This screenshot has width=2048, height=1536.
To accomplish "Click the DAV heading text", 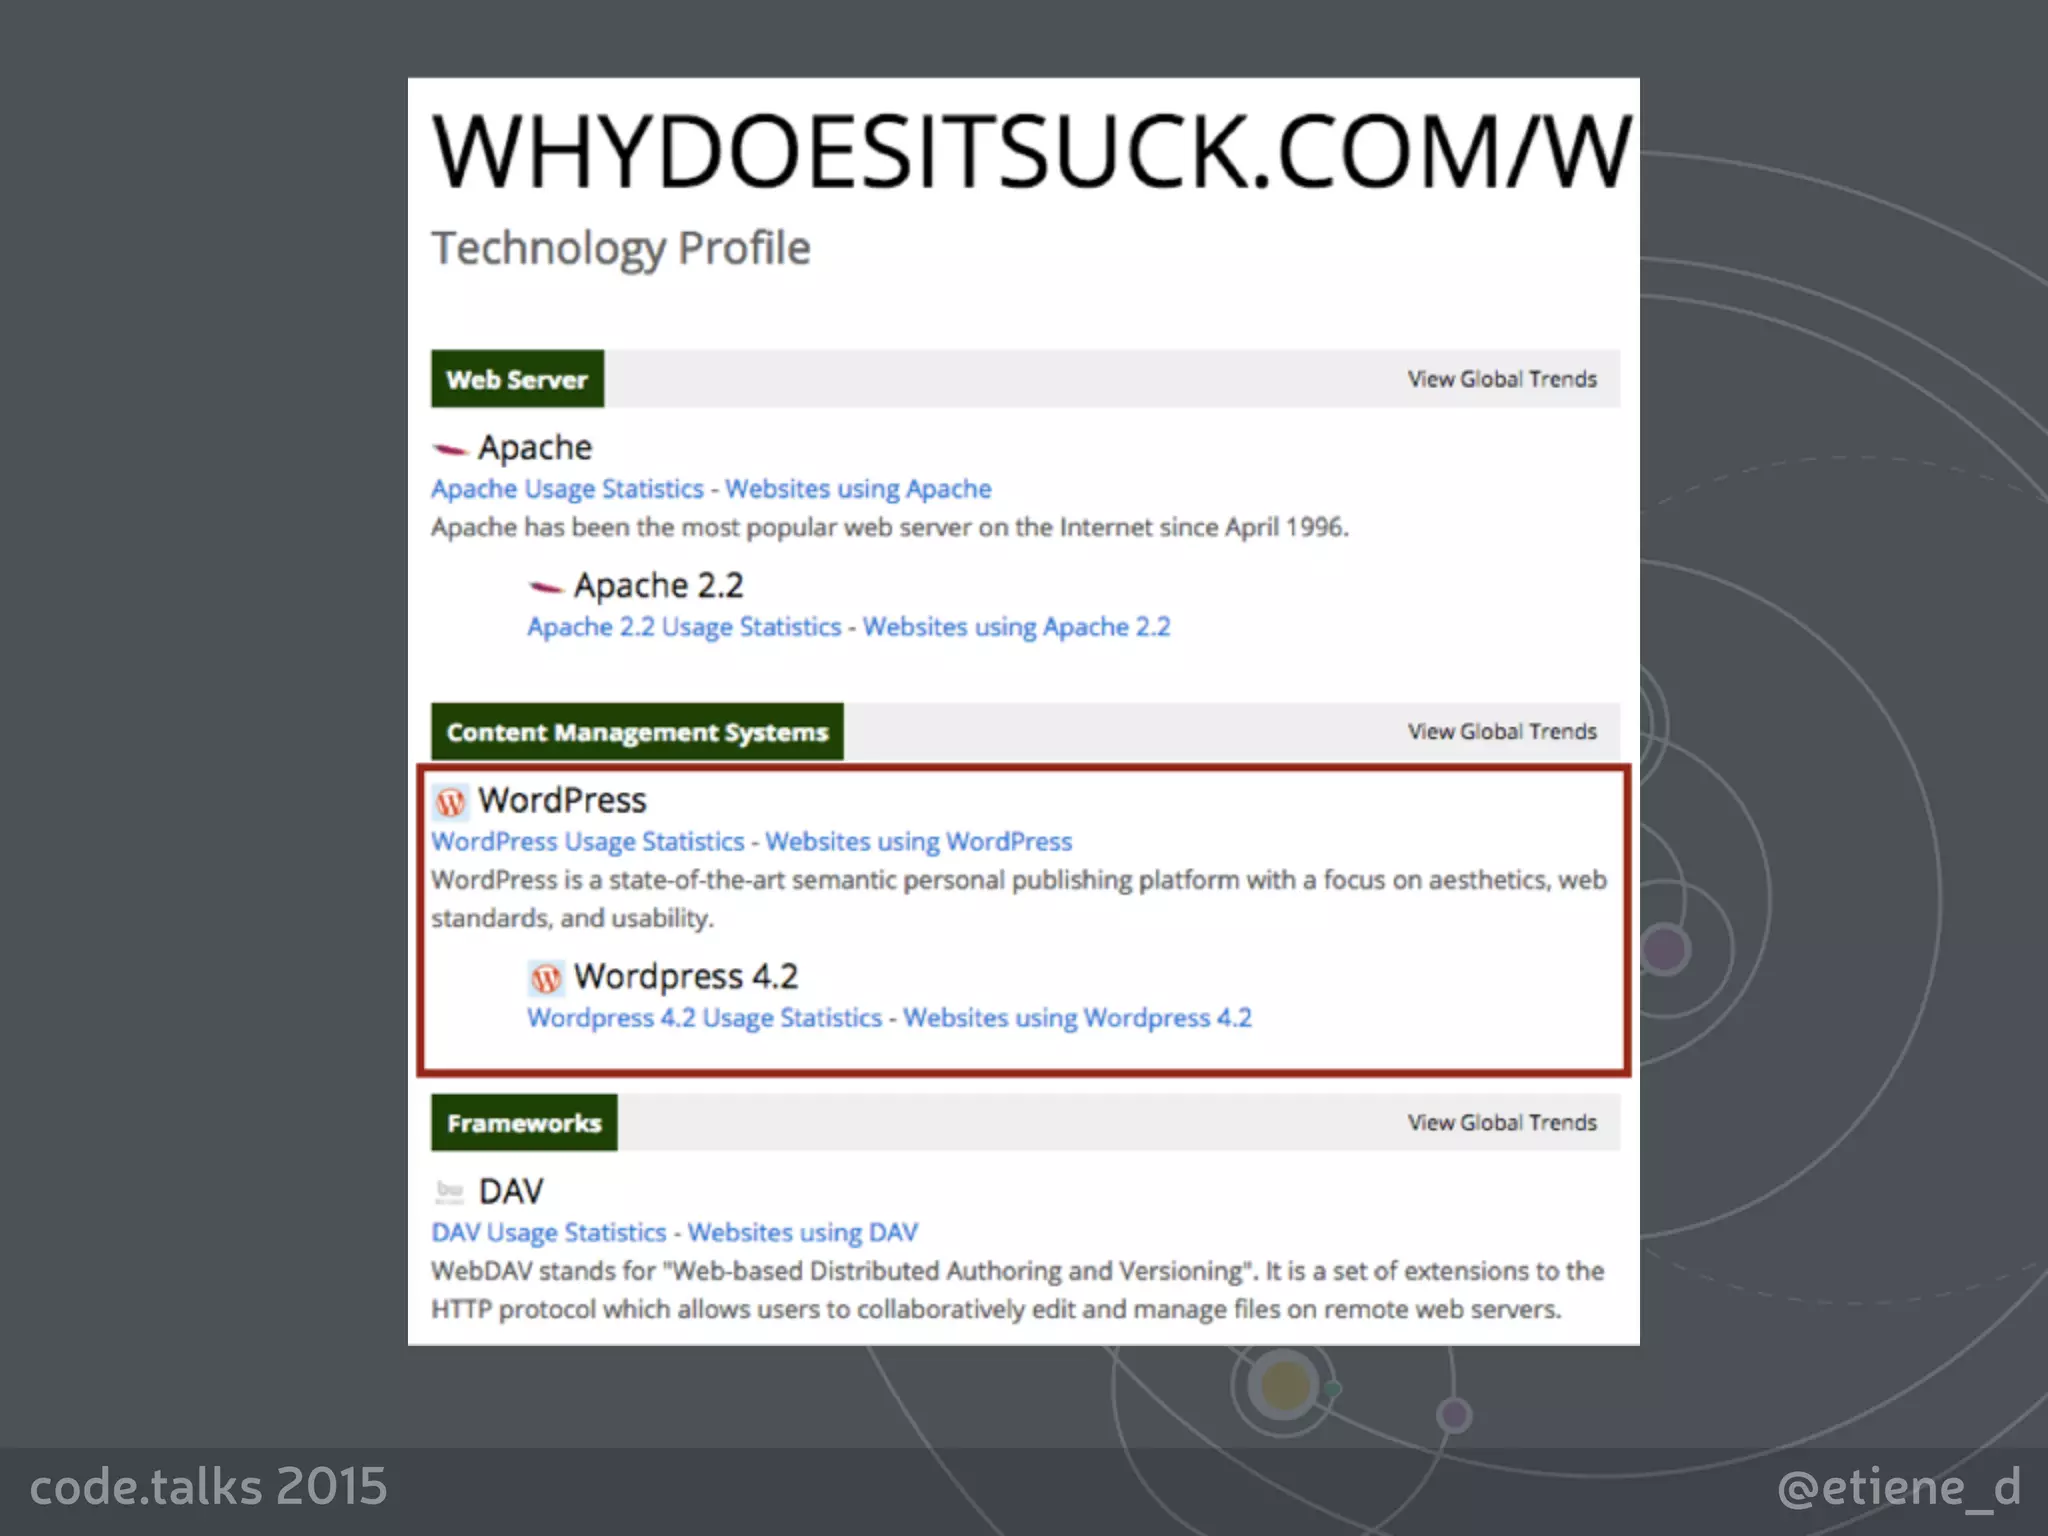I will click(511, 1191).
